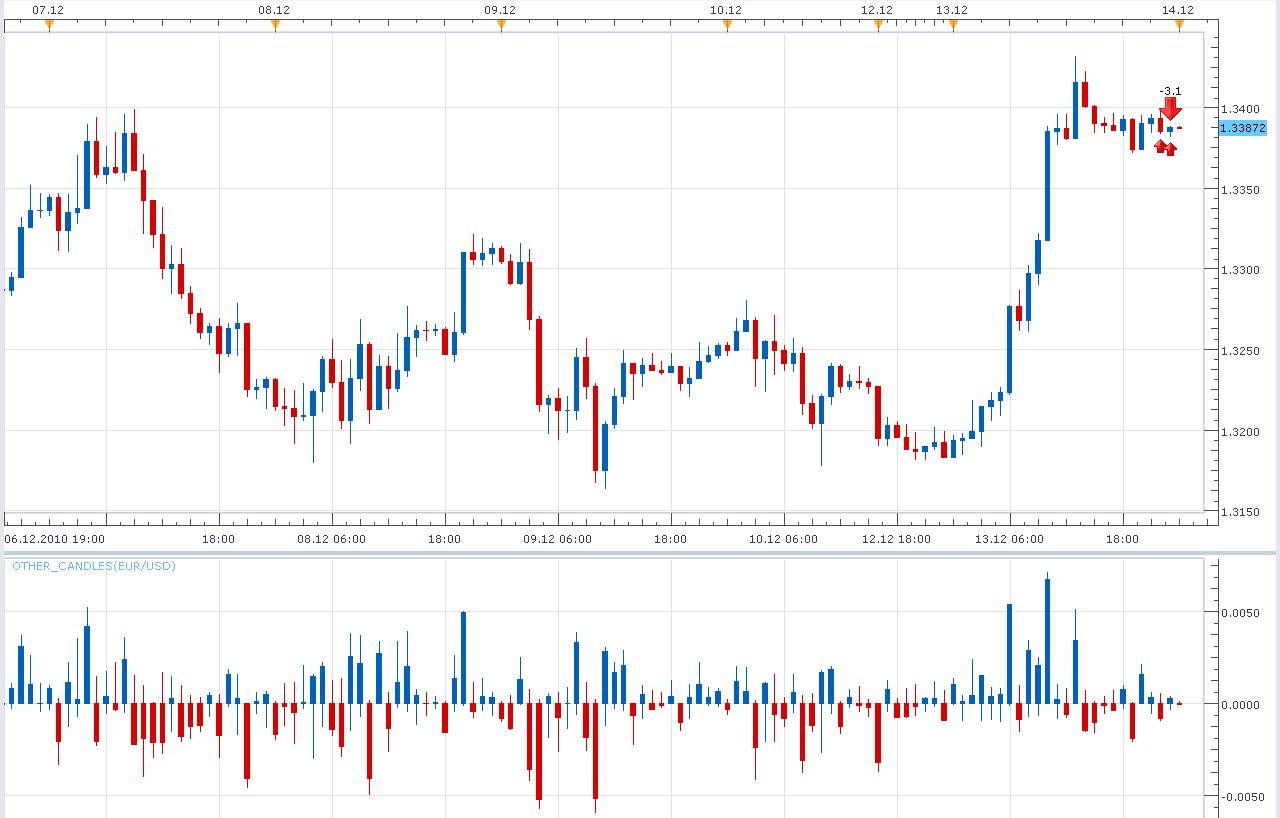
Task: Click the 12.12 18:00 time label
Action: 897,539
